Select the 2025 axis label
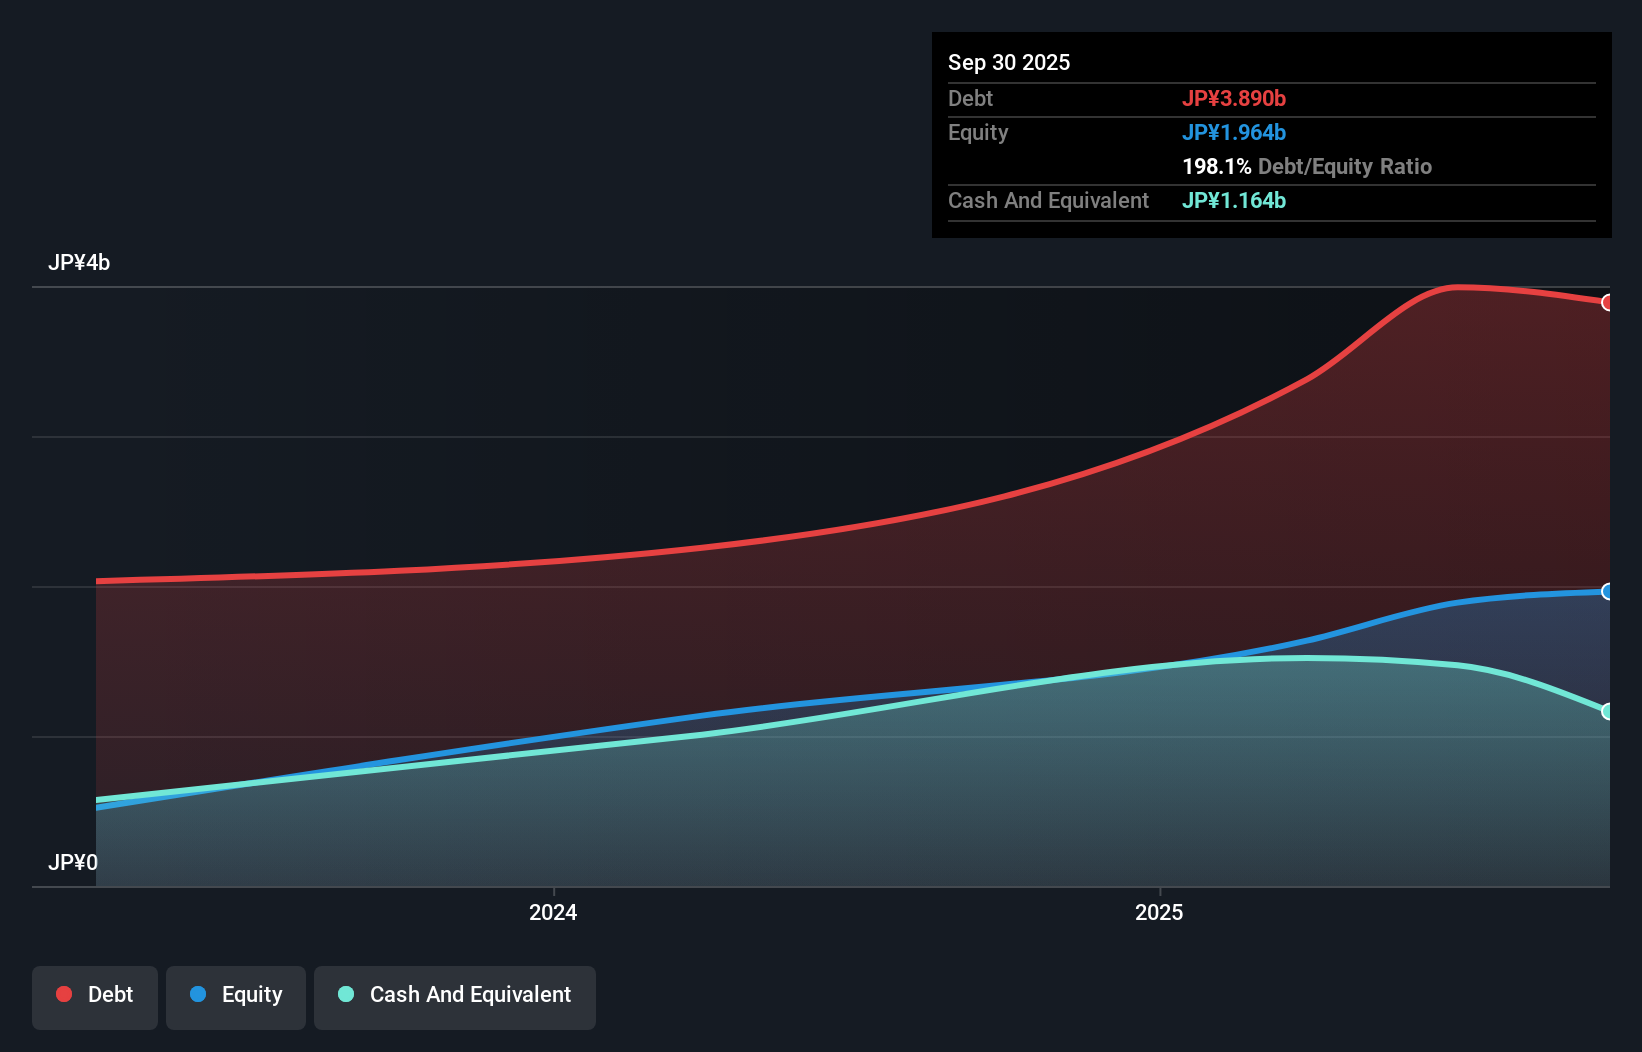Screen dimensions: 1642x1052 (1159, 911)
